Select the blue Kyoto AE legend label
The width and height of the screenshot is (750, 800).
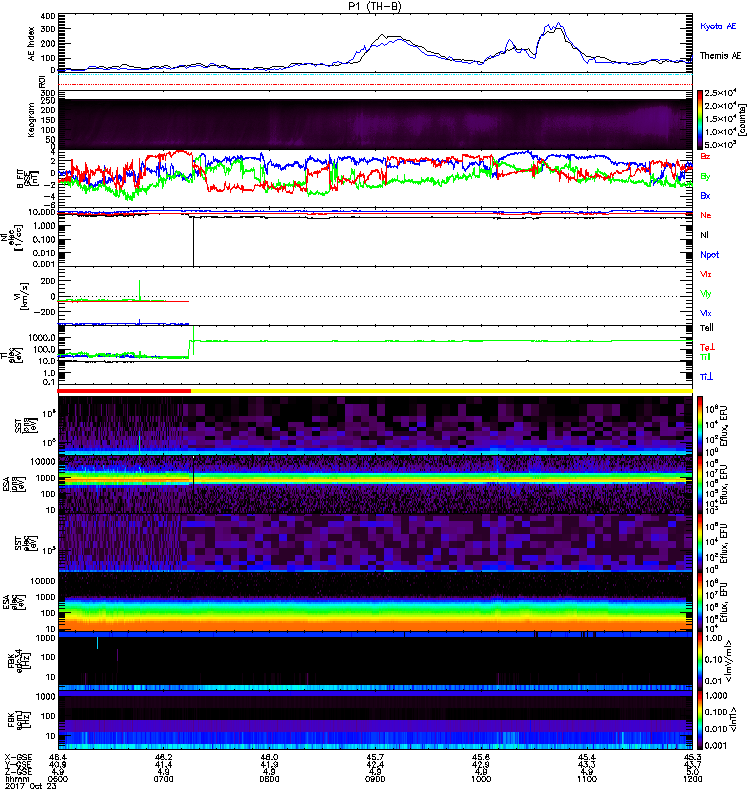[x=718, y=26]
